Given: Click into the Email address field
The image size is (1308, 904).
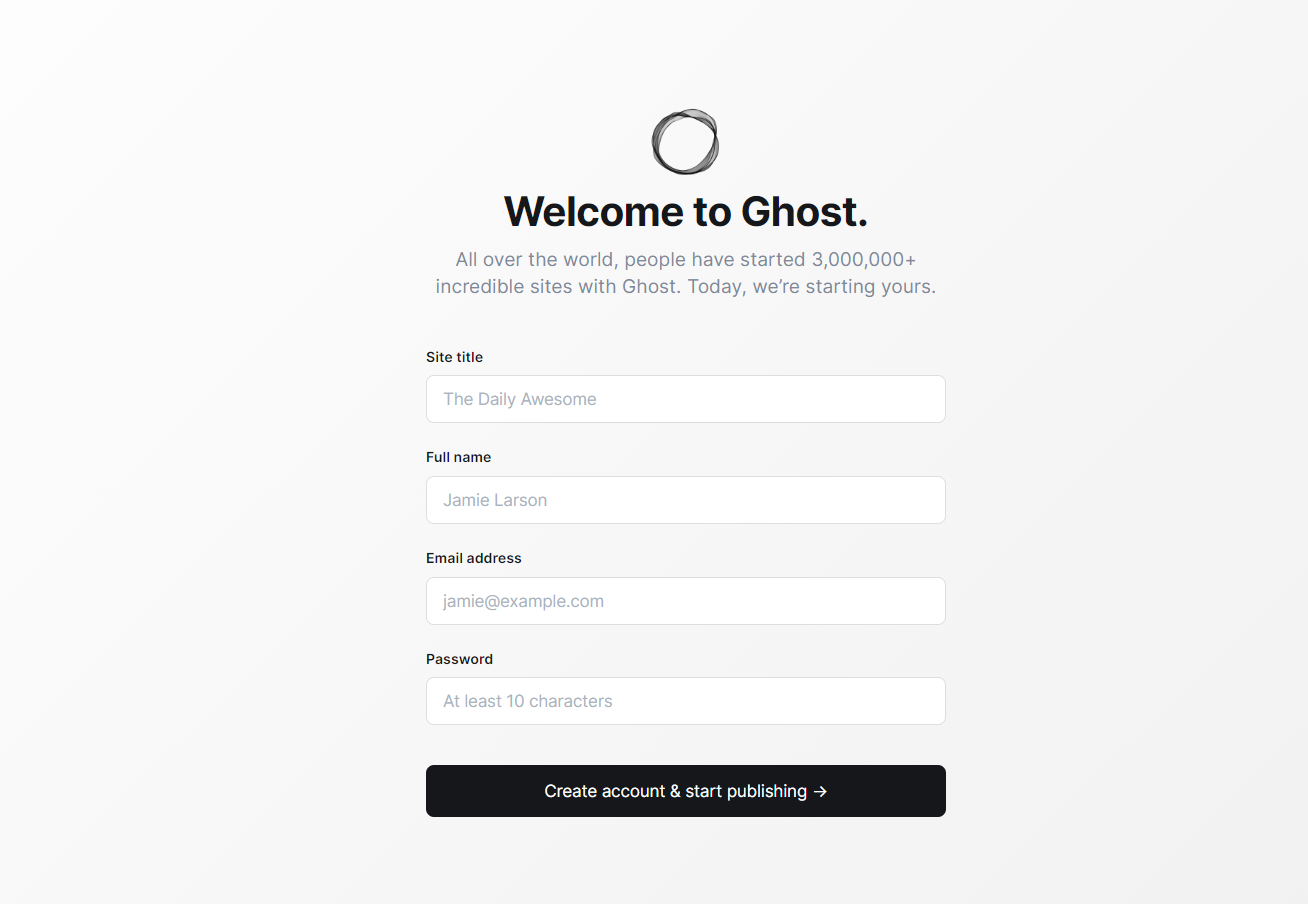Looking at the screenshot, I should tap(686, 601).
